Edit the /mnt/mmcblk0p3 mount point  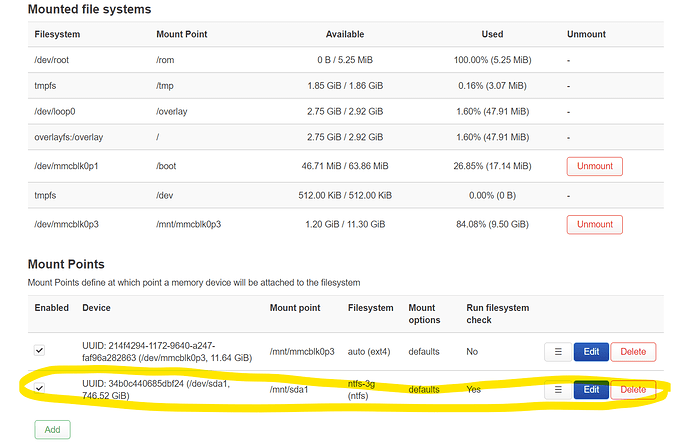point(591,352)
